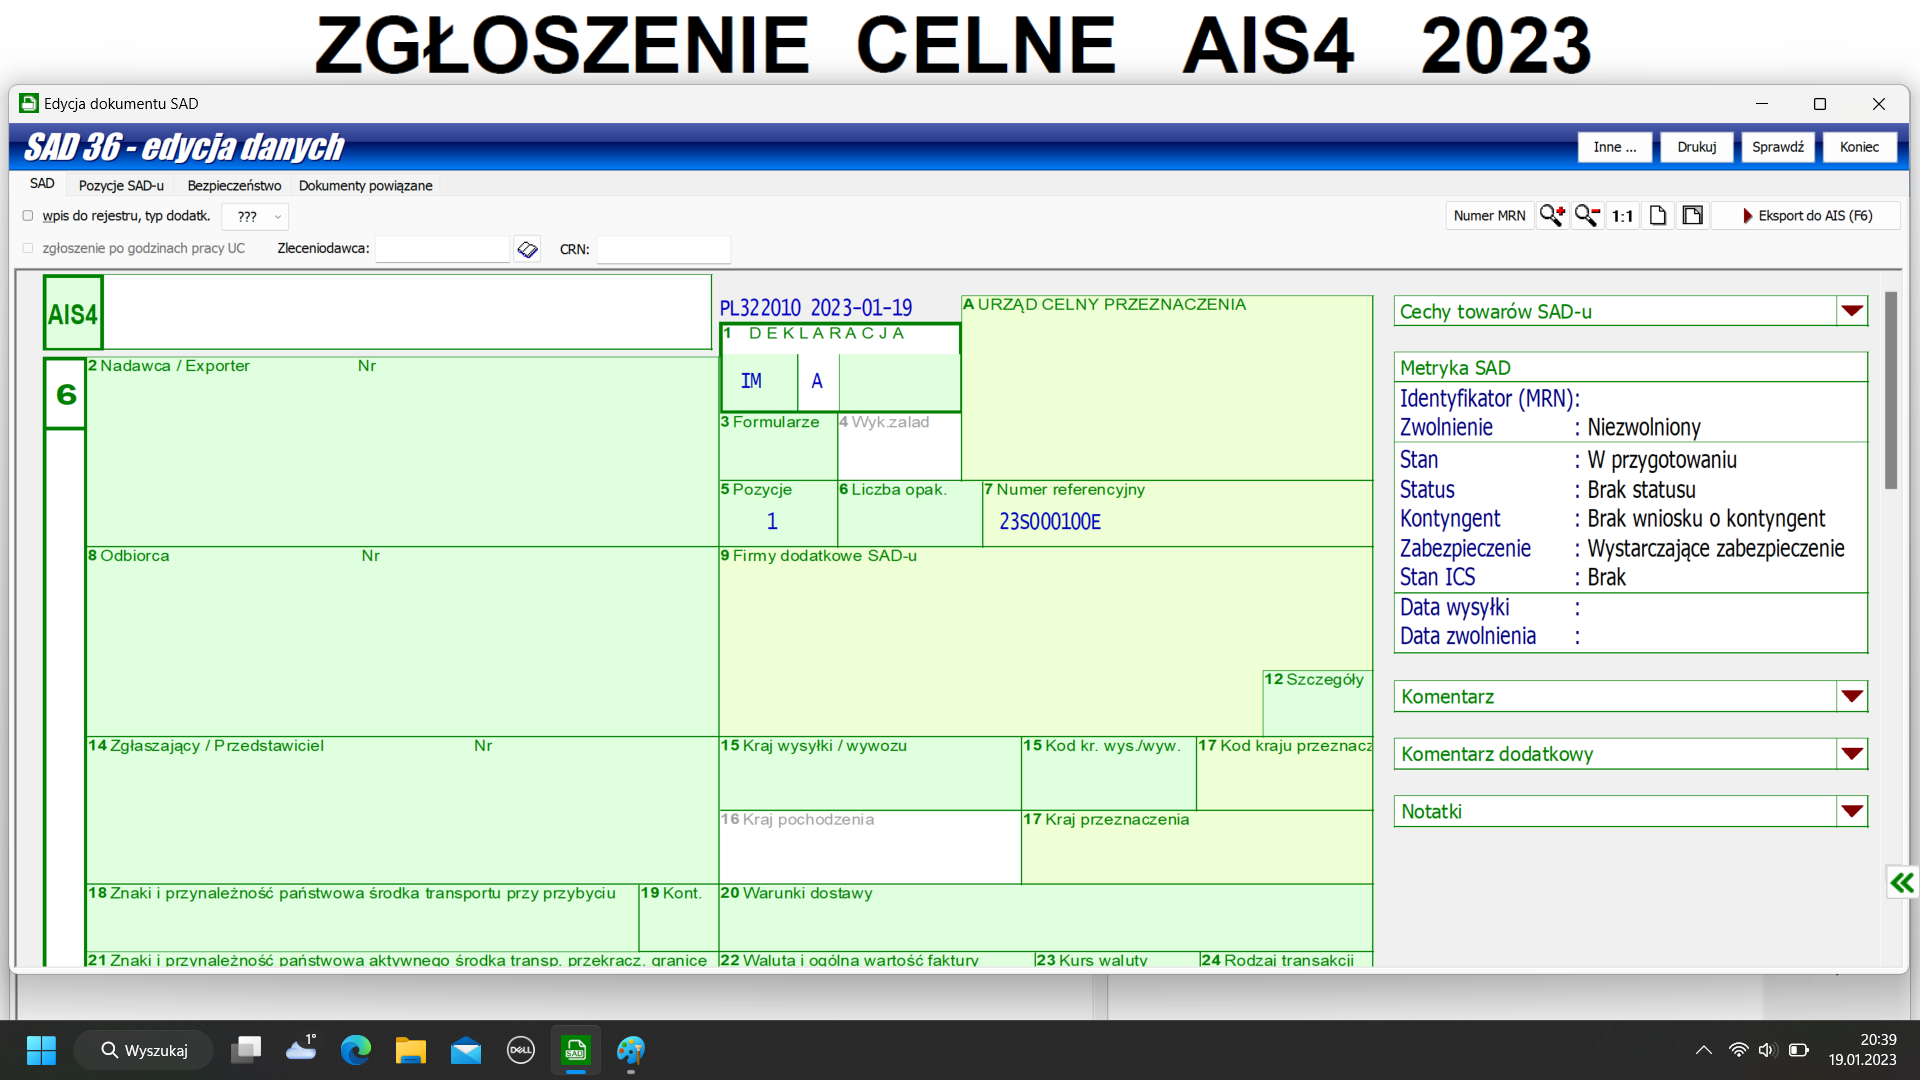Click the zoom in magnifier icon

pos(1552,215)
